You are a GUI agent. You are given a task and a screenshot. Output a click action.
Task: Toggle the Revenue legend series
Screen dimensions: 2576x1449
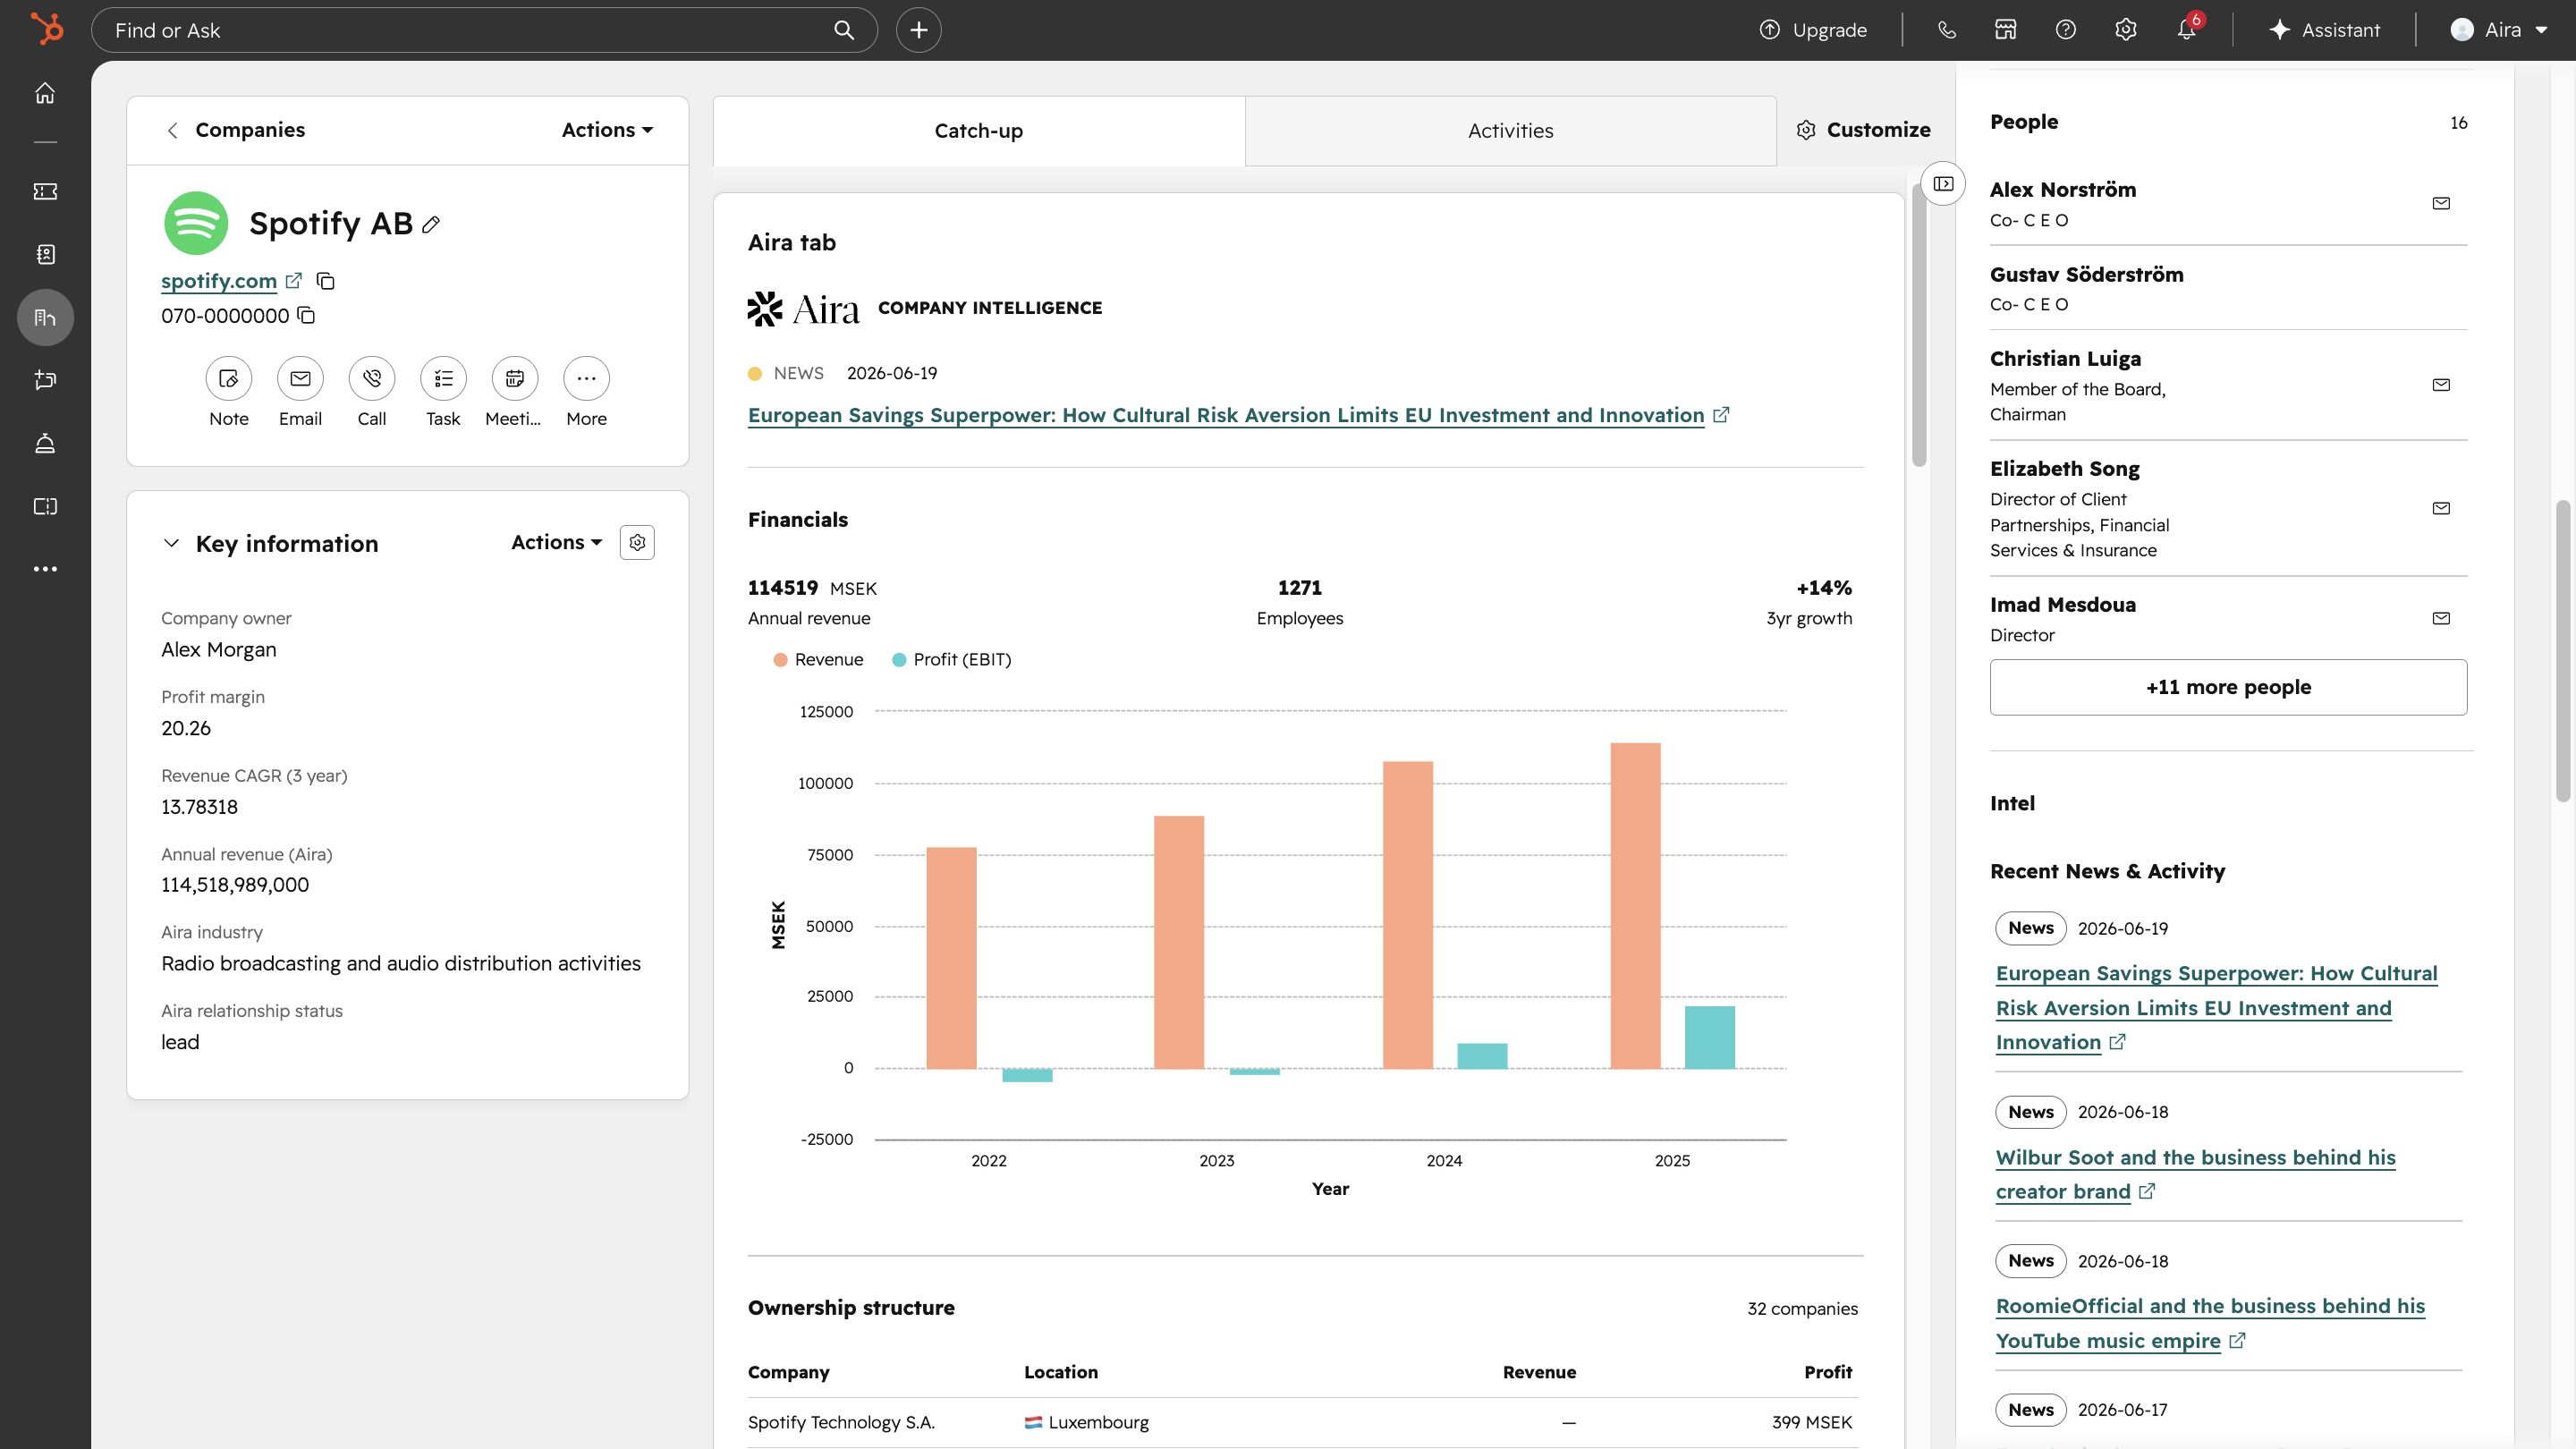[x=818, y=660]
